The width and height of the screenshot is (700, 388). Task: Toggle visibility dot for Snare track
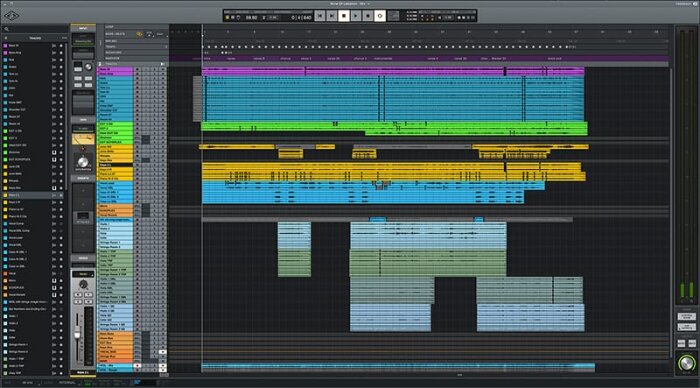click(x=61, y=67)
